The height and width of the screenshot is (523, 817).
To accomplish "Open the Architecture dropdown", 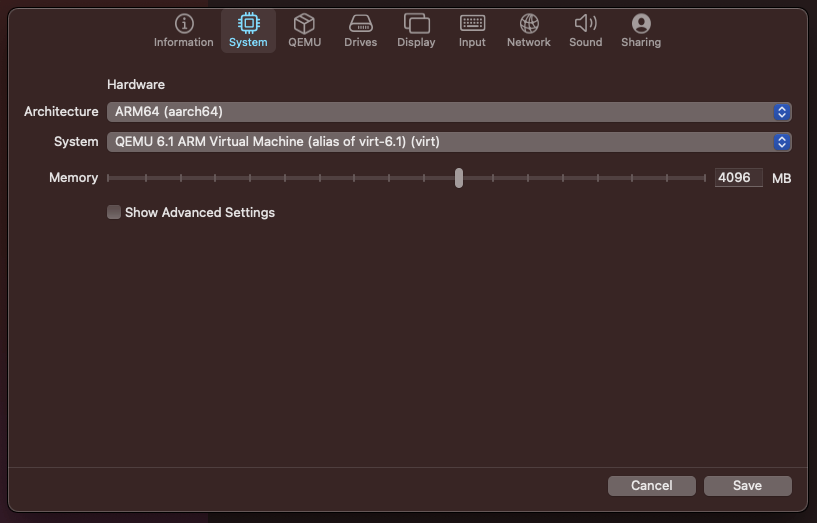I will point(449,111).
